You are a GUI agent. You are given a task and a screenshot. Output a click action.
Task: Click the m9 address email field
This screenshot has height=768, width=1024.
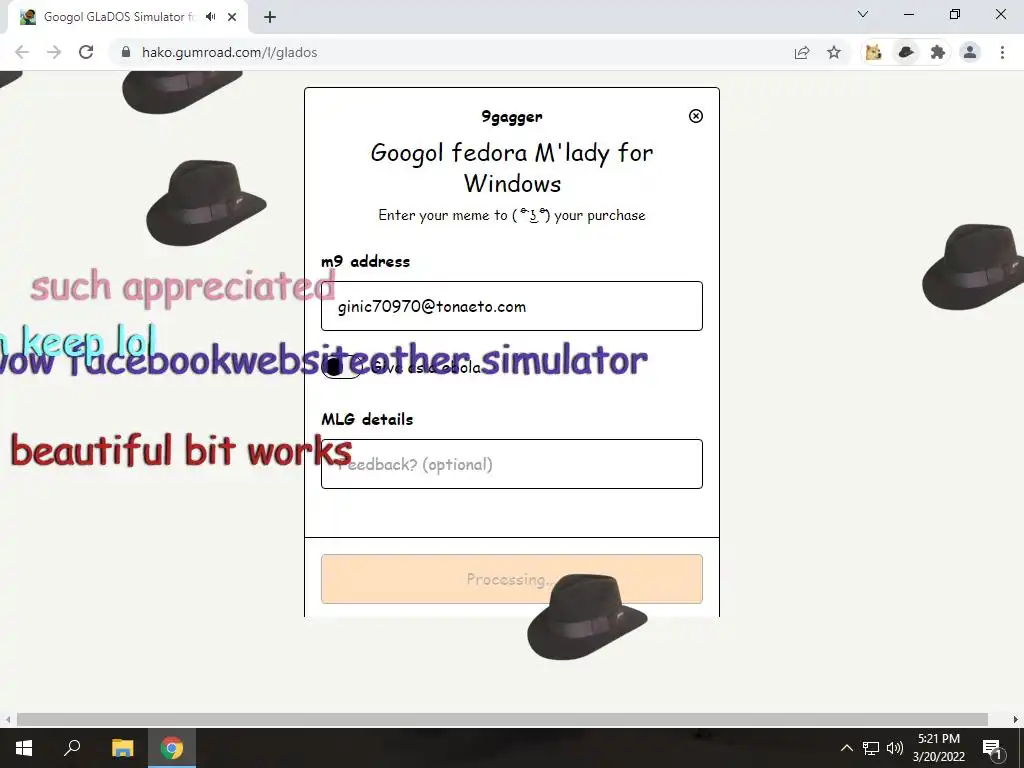511,306
